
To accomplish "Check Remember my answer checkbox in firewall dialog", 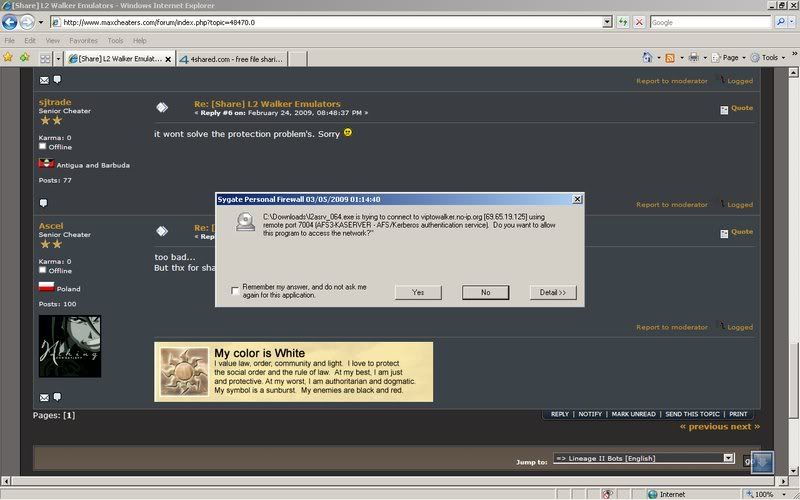I will tap(235, 291).
